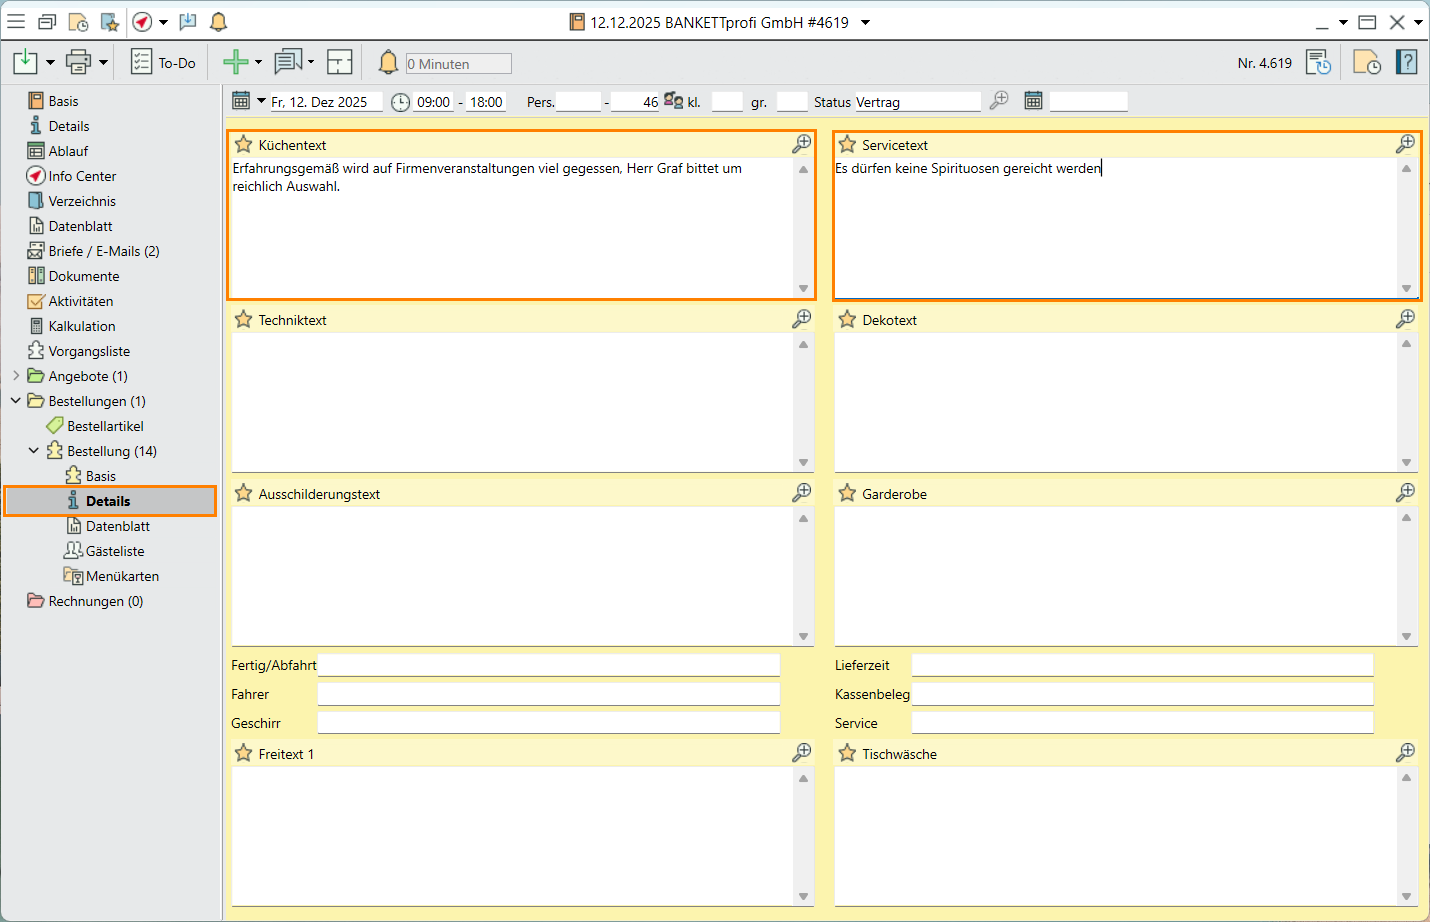Click the calendar icon next to date
Viewport: 1430px width, 922px height.
(x=241, y=101)
